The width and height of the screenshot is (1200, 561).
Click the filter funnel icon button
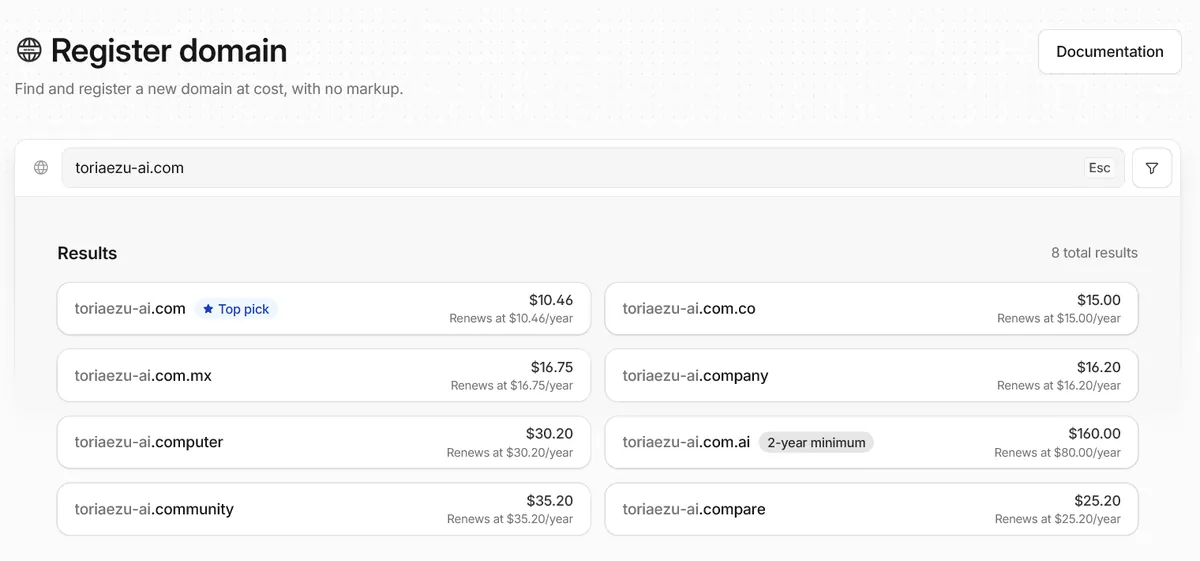[x=1152, y=168]
